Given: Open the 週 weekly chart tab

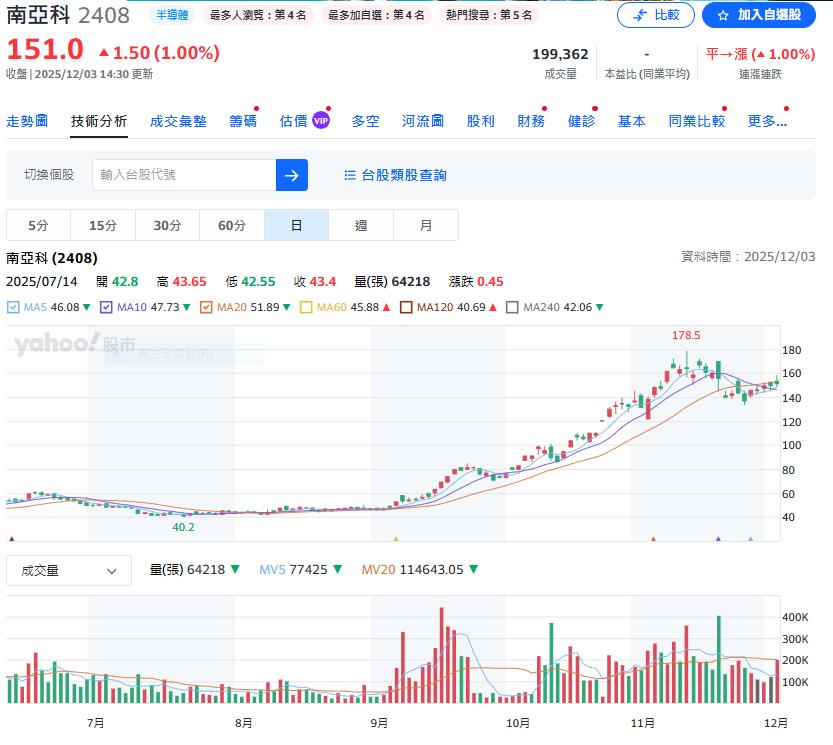Looking at the screenshot, I should [360, 225].
